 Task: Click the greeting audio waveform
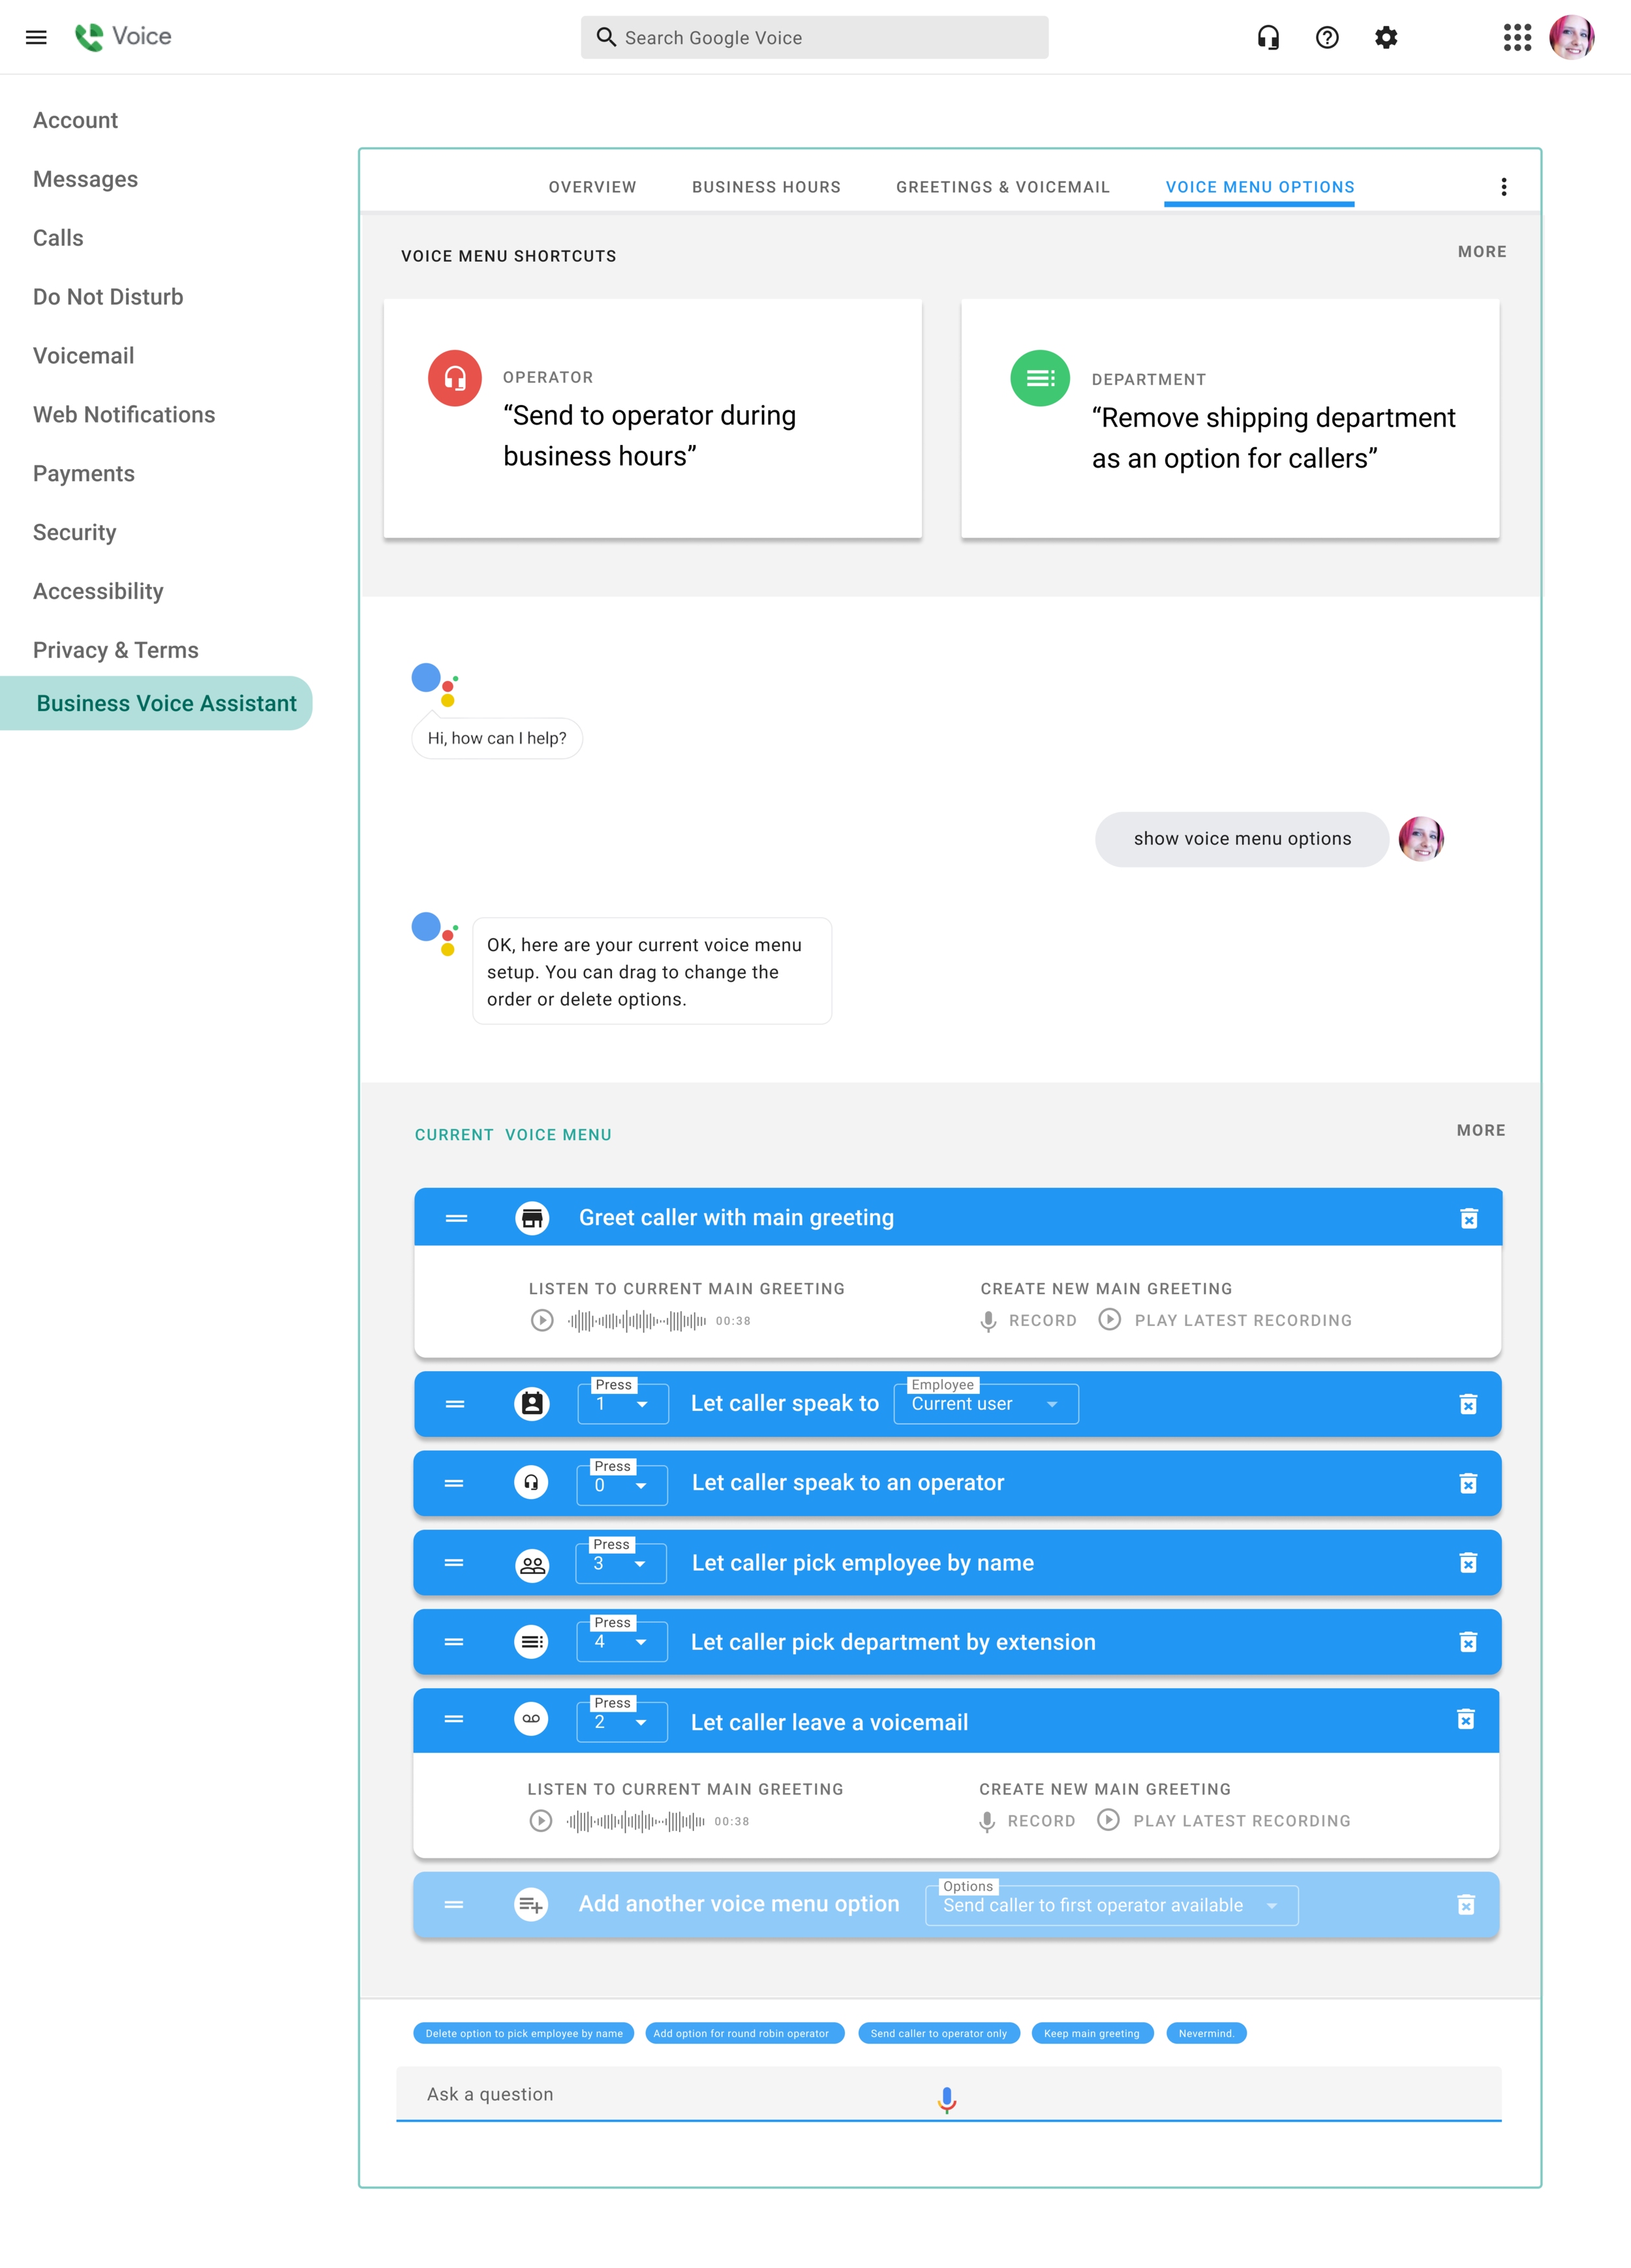[637, 1321]
